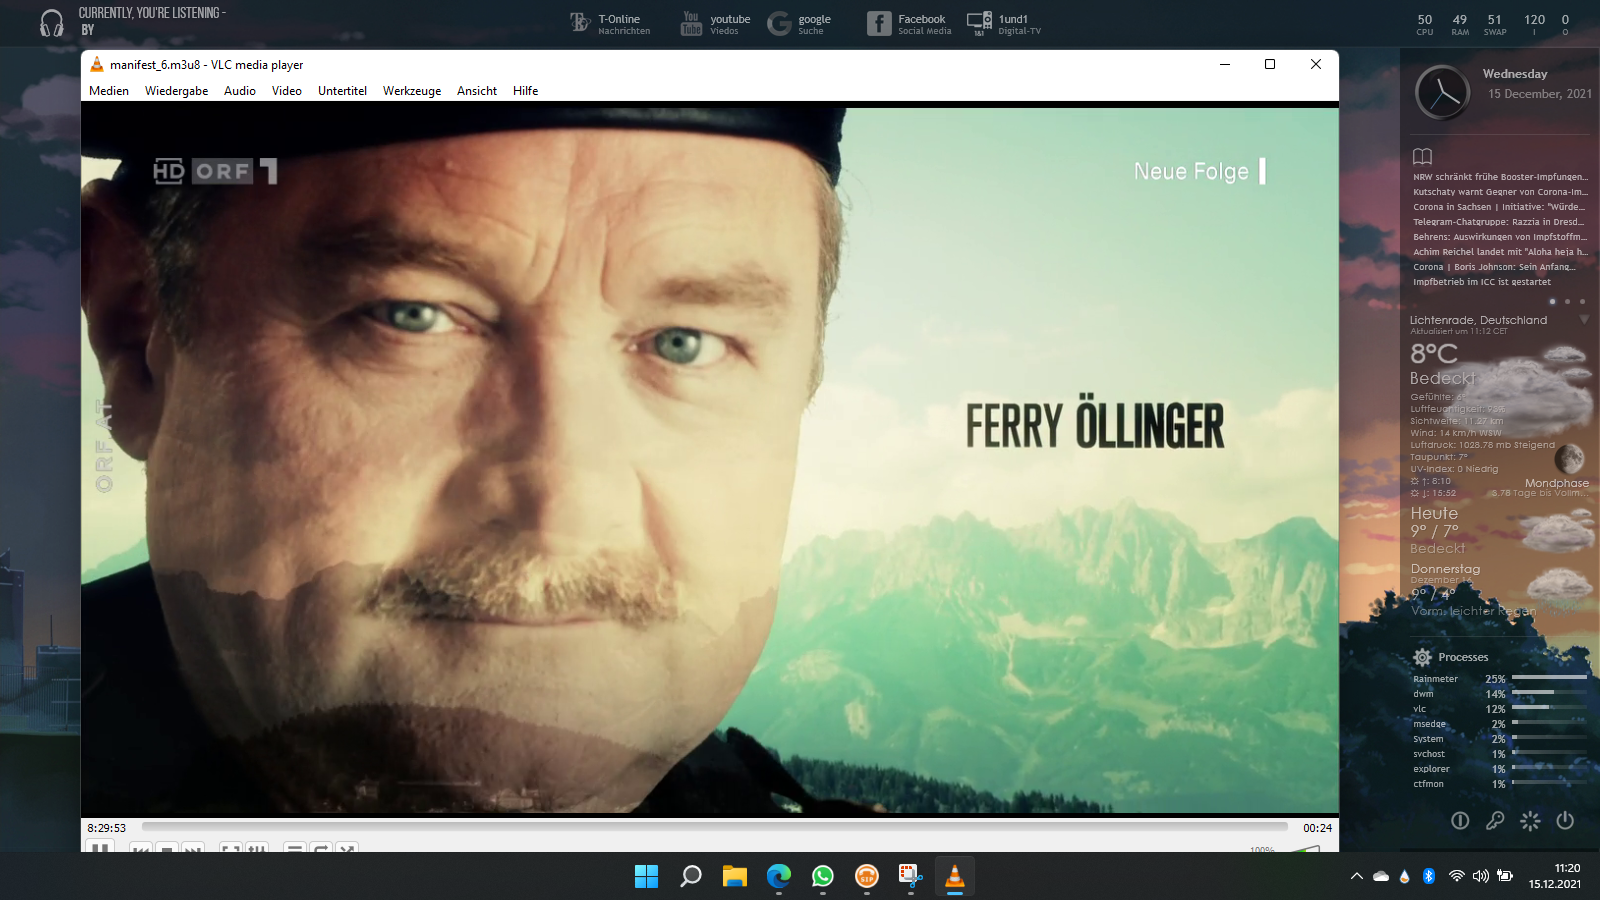
Task: Toggle fullscreen video mode in VLC
Action: pos(231,848)
